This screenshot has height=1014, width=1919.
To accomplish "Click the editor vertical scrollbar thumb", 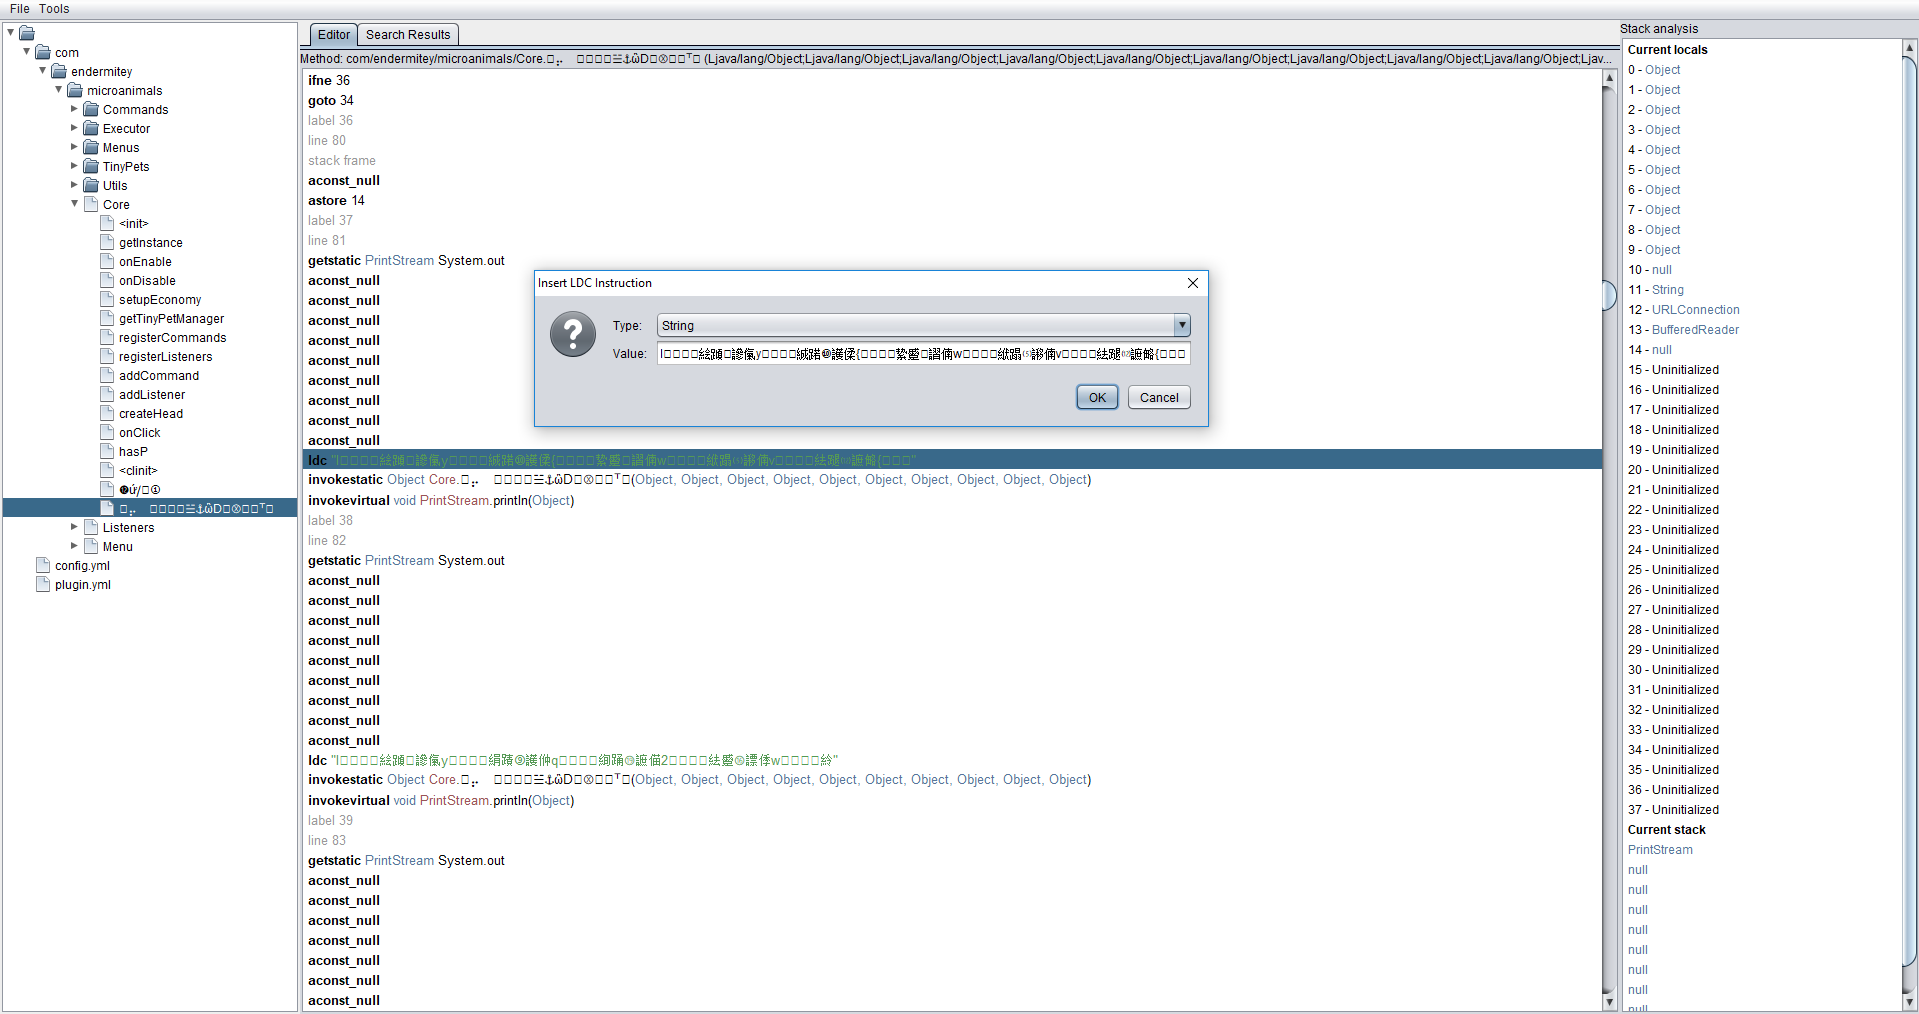I will [1609, 295].
